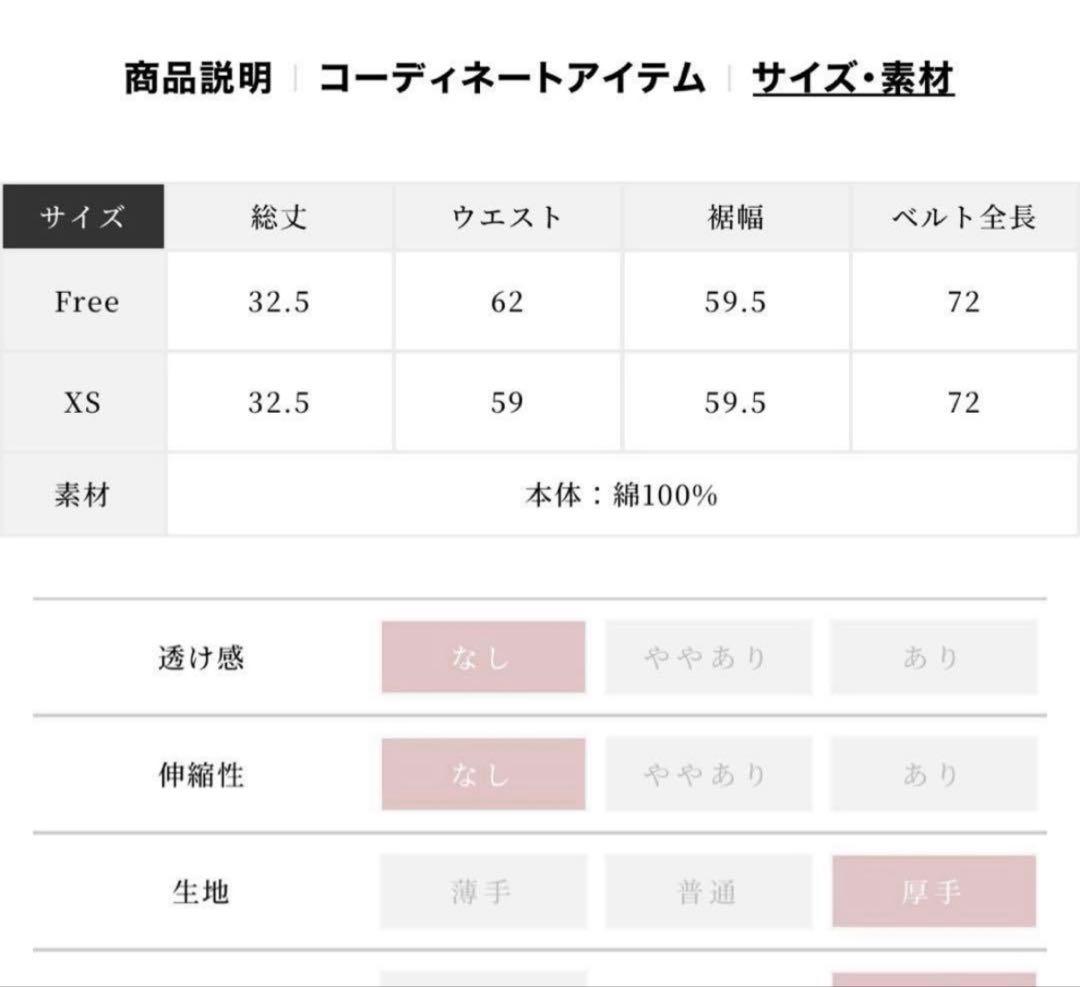Click the ベルト全長 column header

click(964, 217)
